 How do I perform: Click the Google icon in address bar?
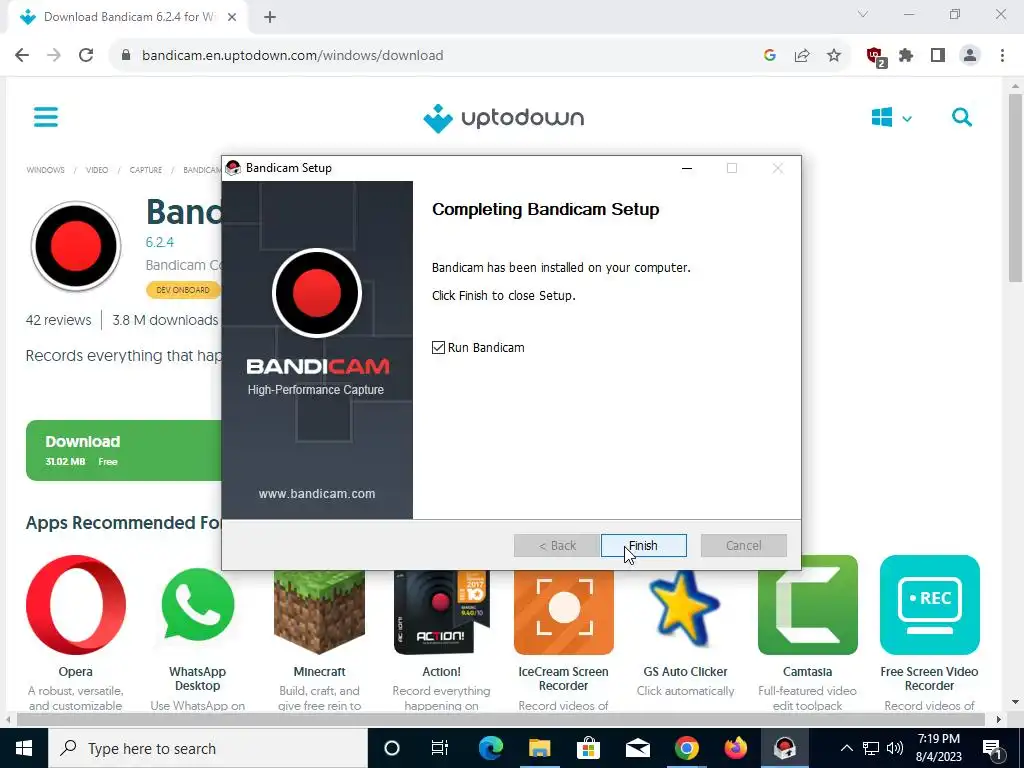pyautogui.click(x=770, y=56)
